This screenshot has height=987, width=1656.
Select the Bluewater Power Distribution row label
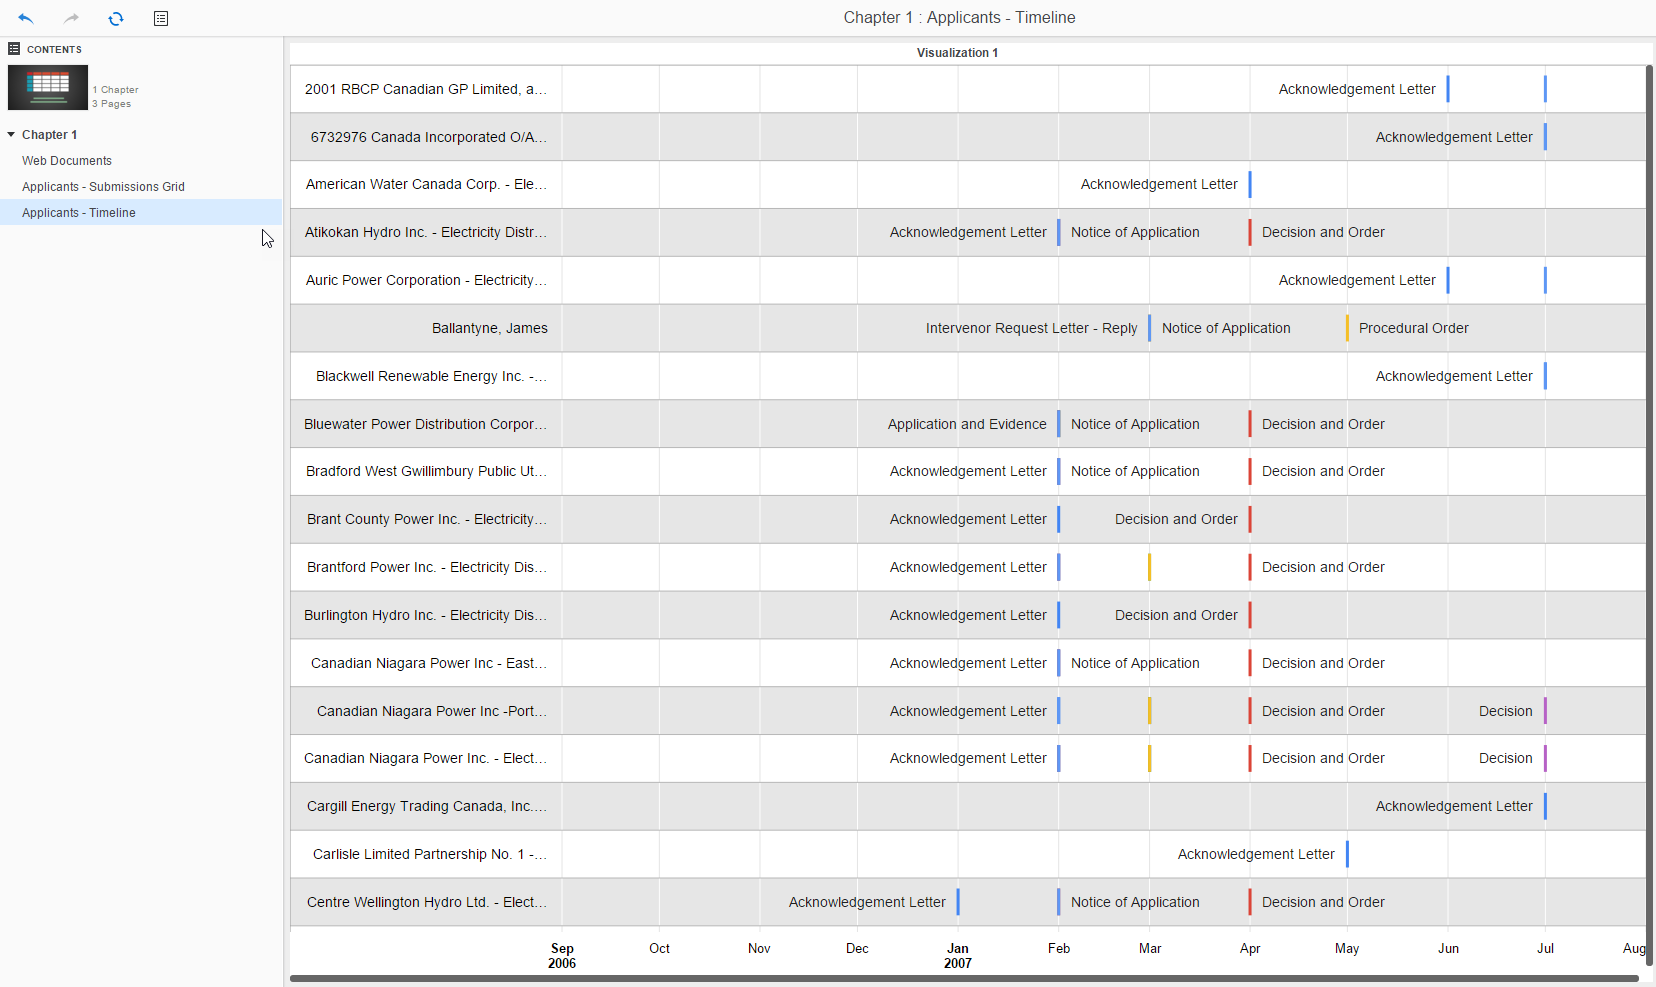pos(425,424)
